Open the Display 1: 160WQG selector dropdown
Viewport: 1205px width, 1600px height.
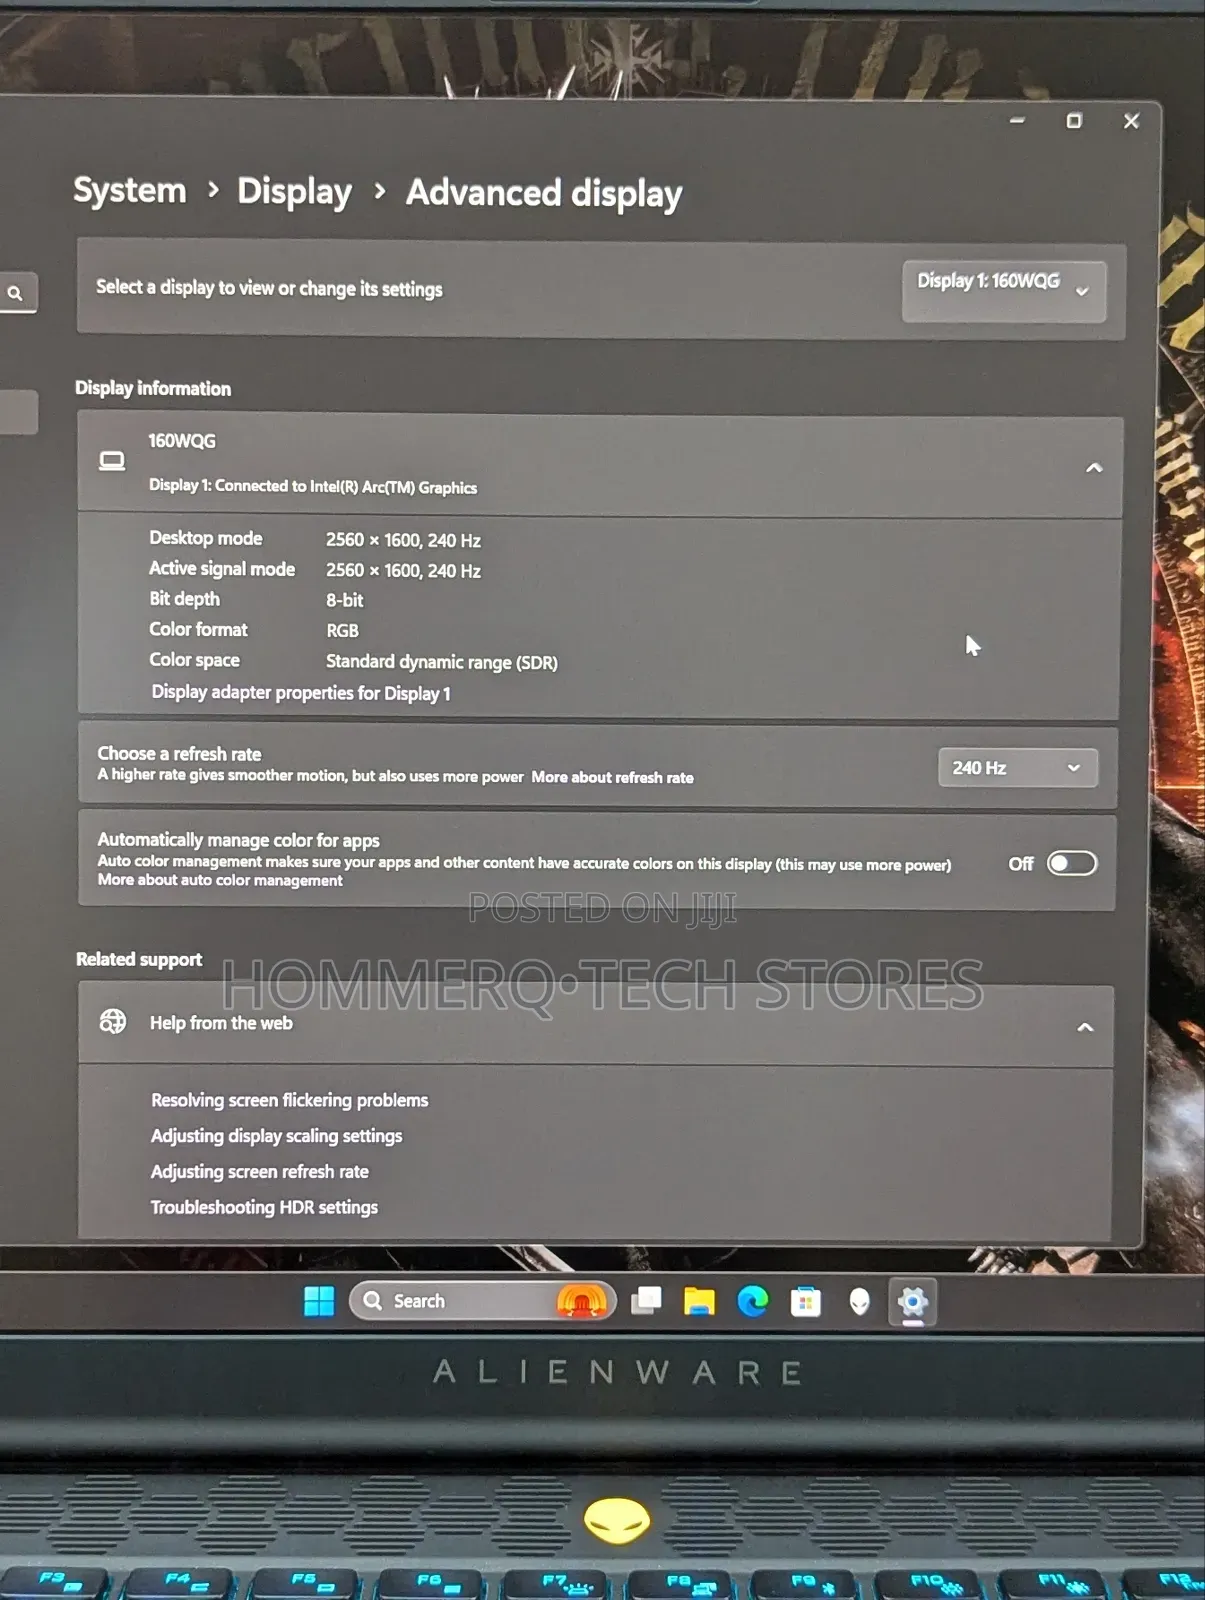(1004, 291)
